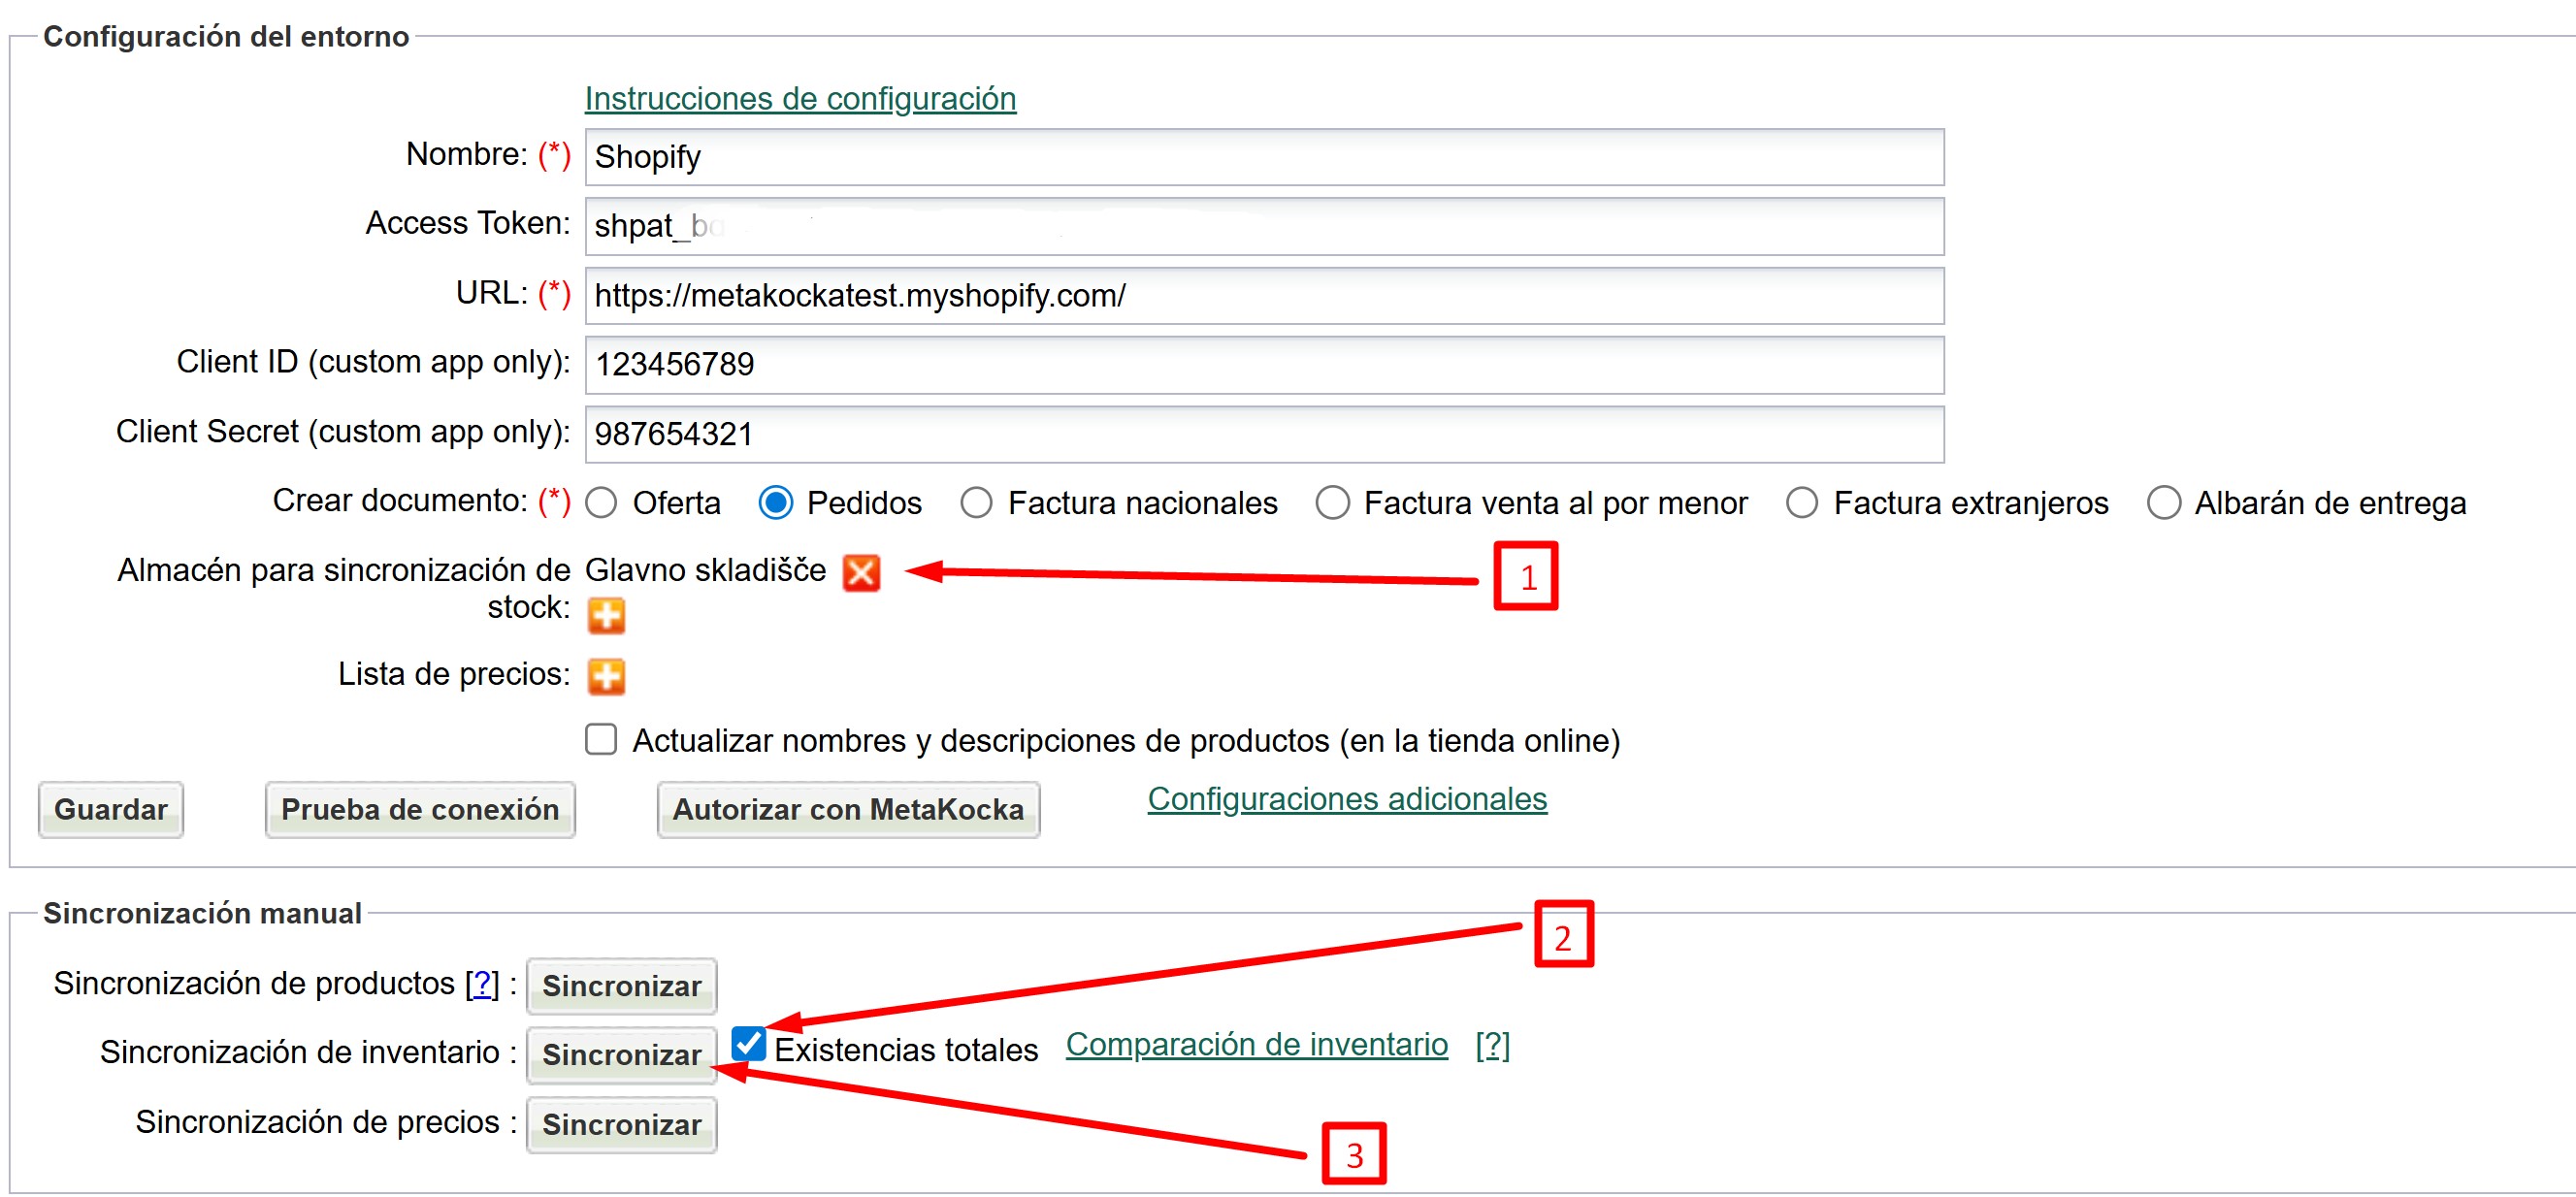
Task: Open Configuraciones adicionales link
Action: point(1346,798)
